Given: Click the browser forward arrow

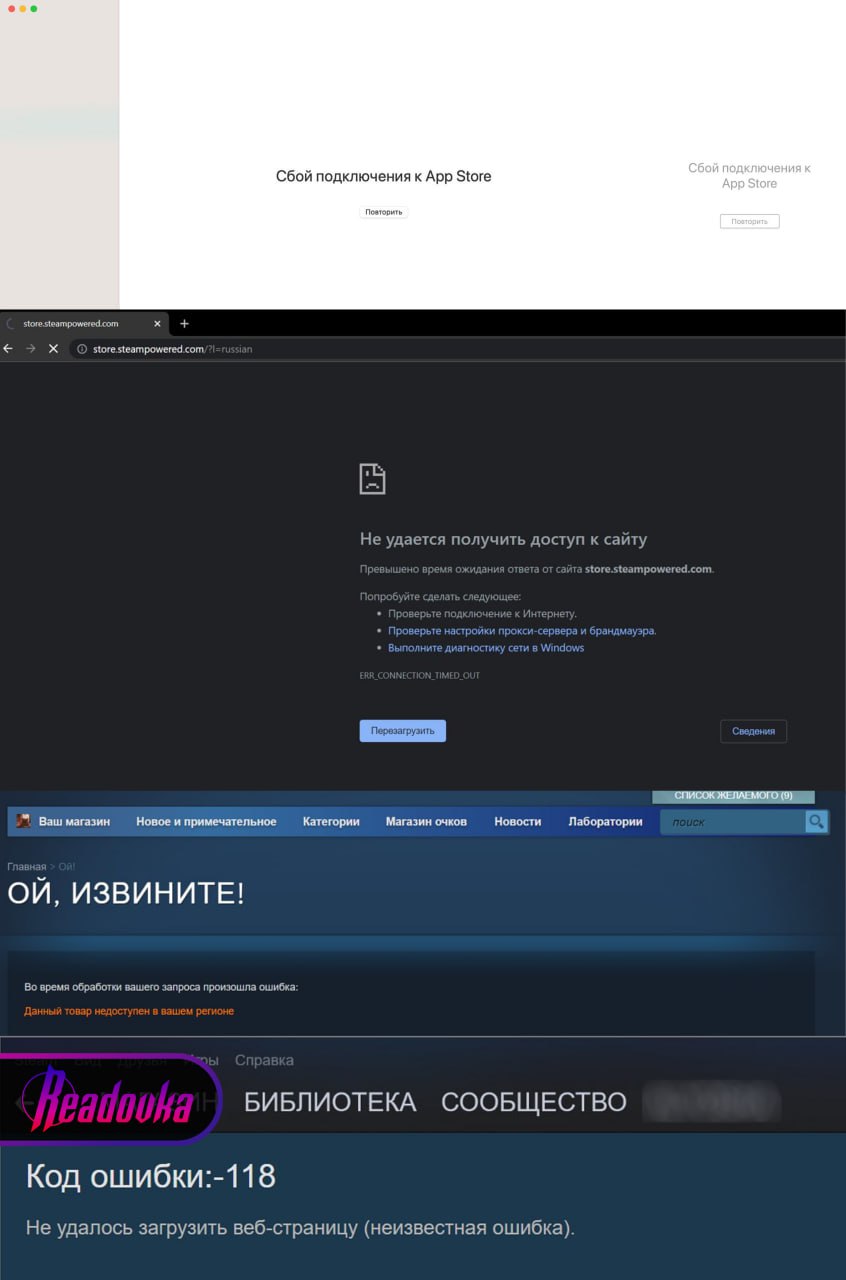Looking at the screenshot, I should pos(30,349).
